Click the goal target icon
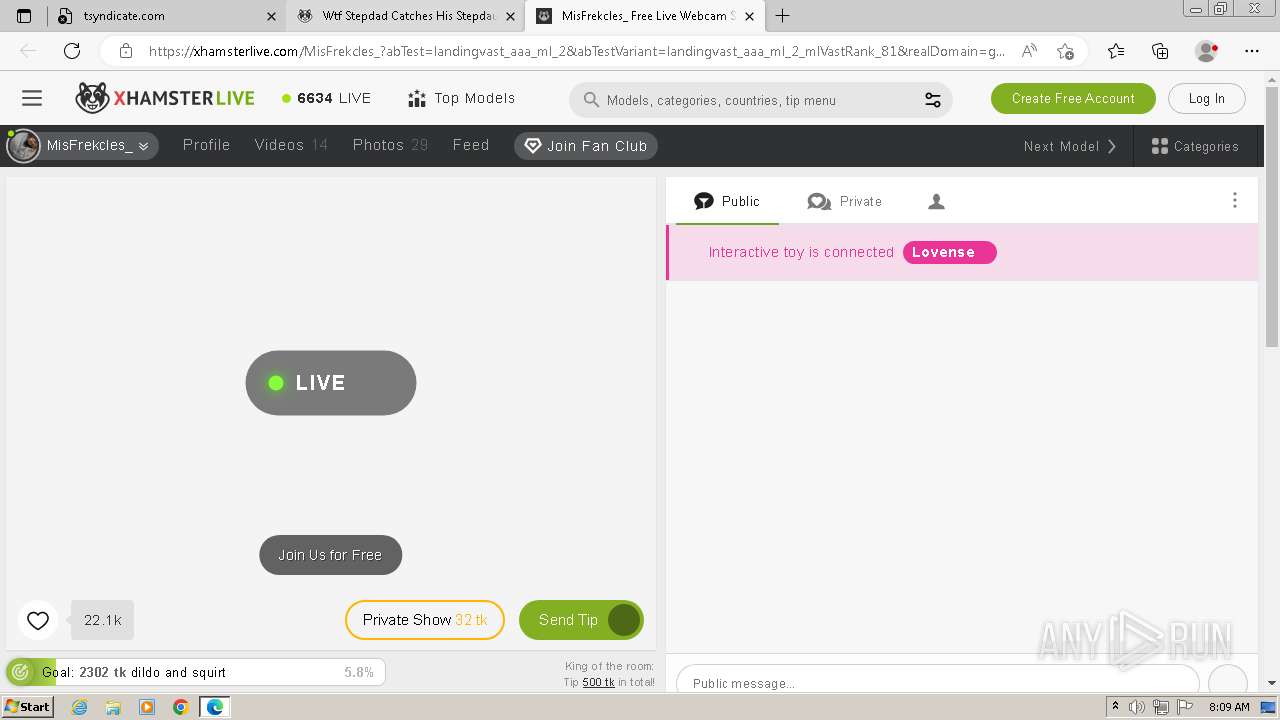This screenshot has width=1280, height=720. click(x=20, y=672)
